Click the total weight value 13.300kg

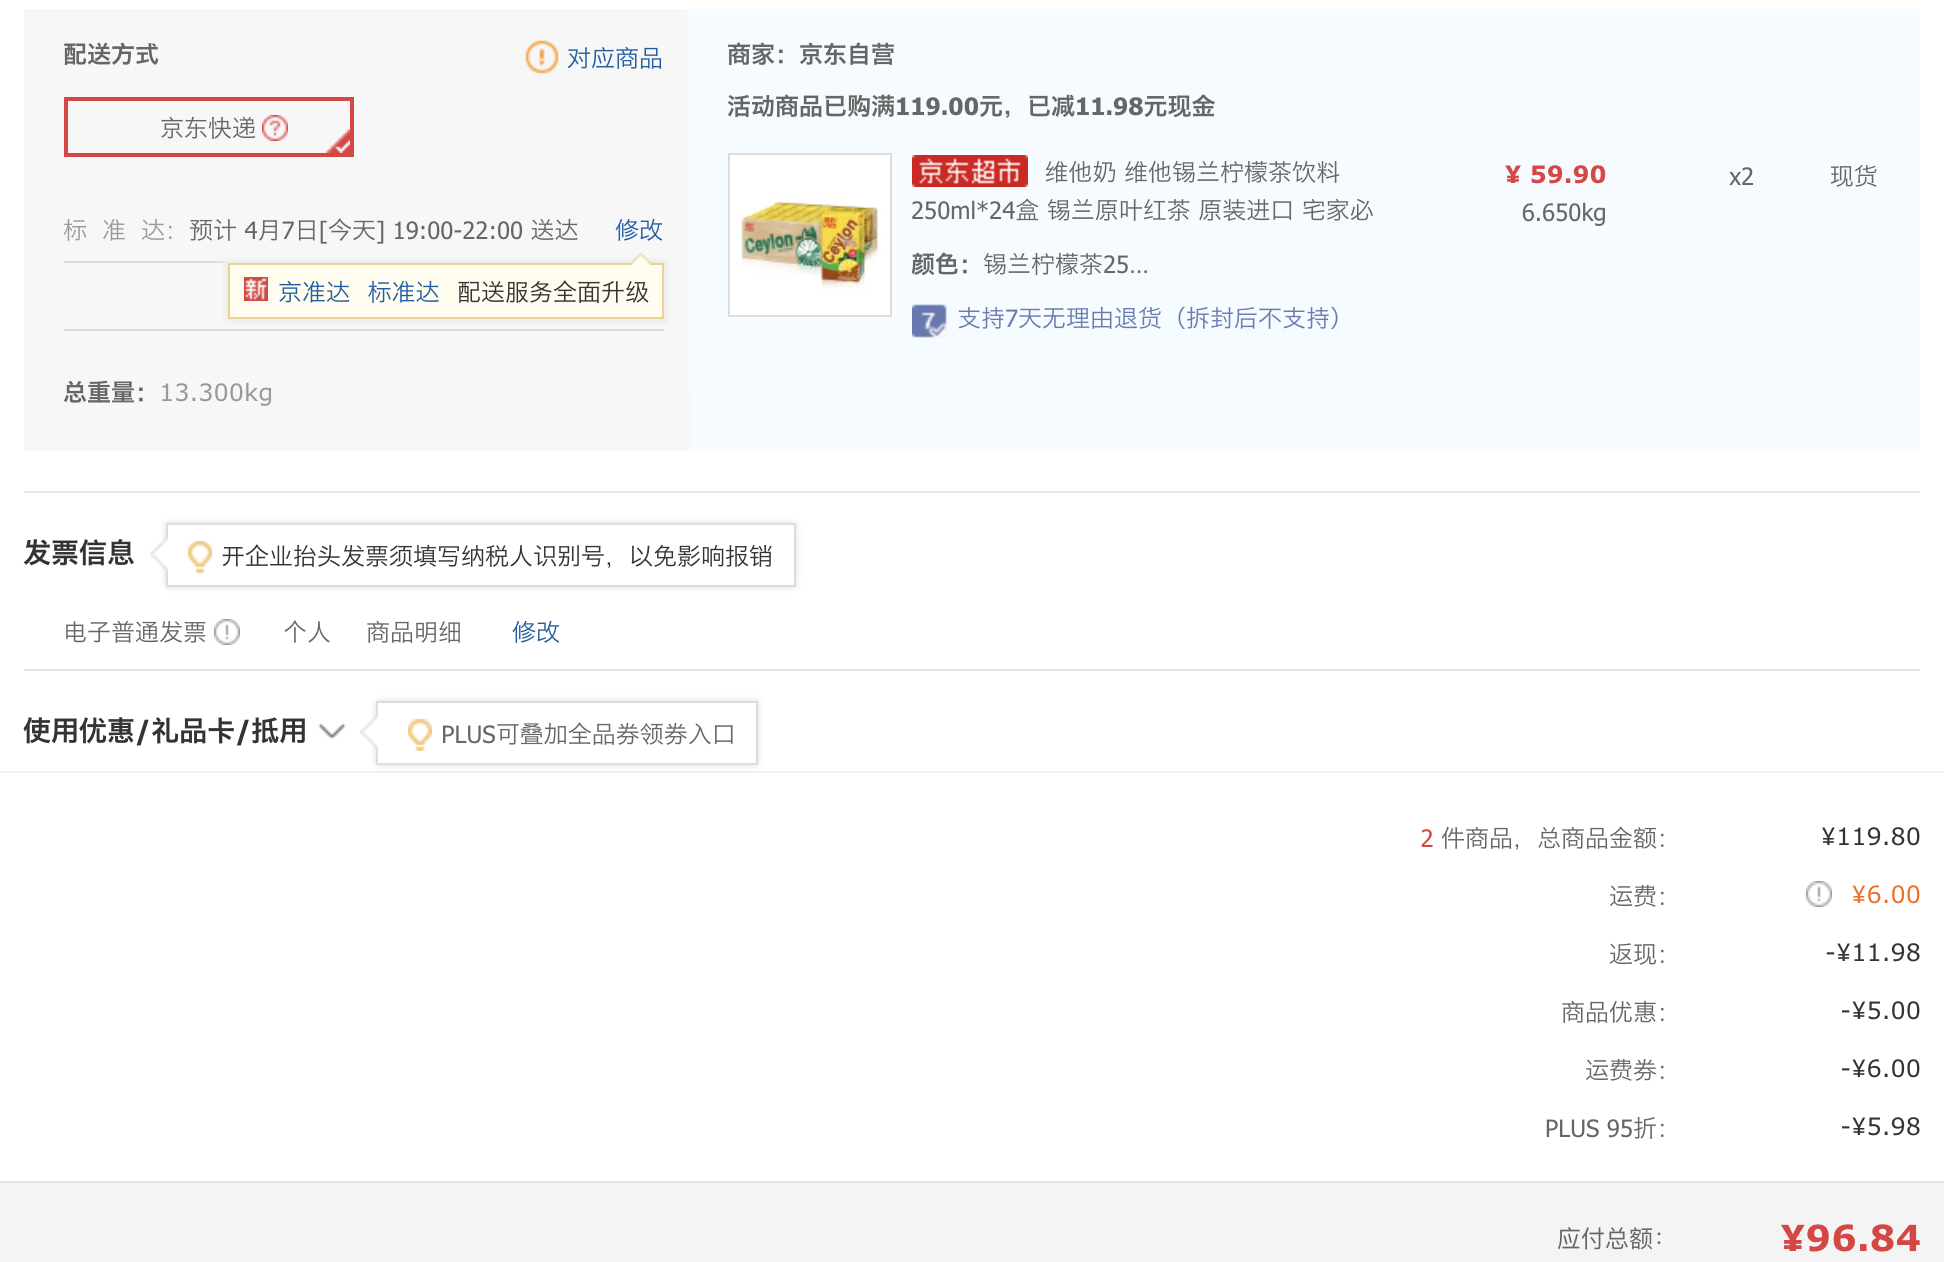click(x=216, y=393)
